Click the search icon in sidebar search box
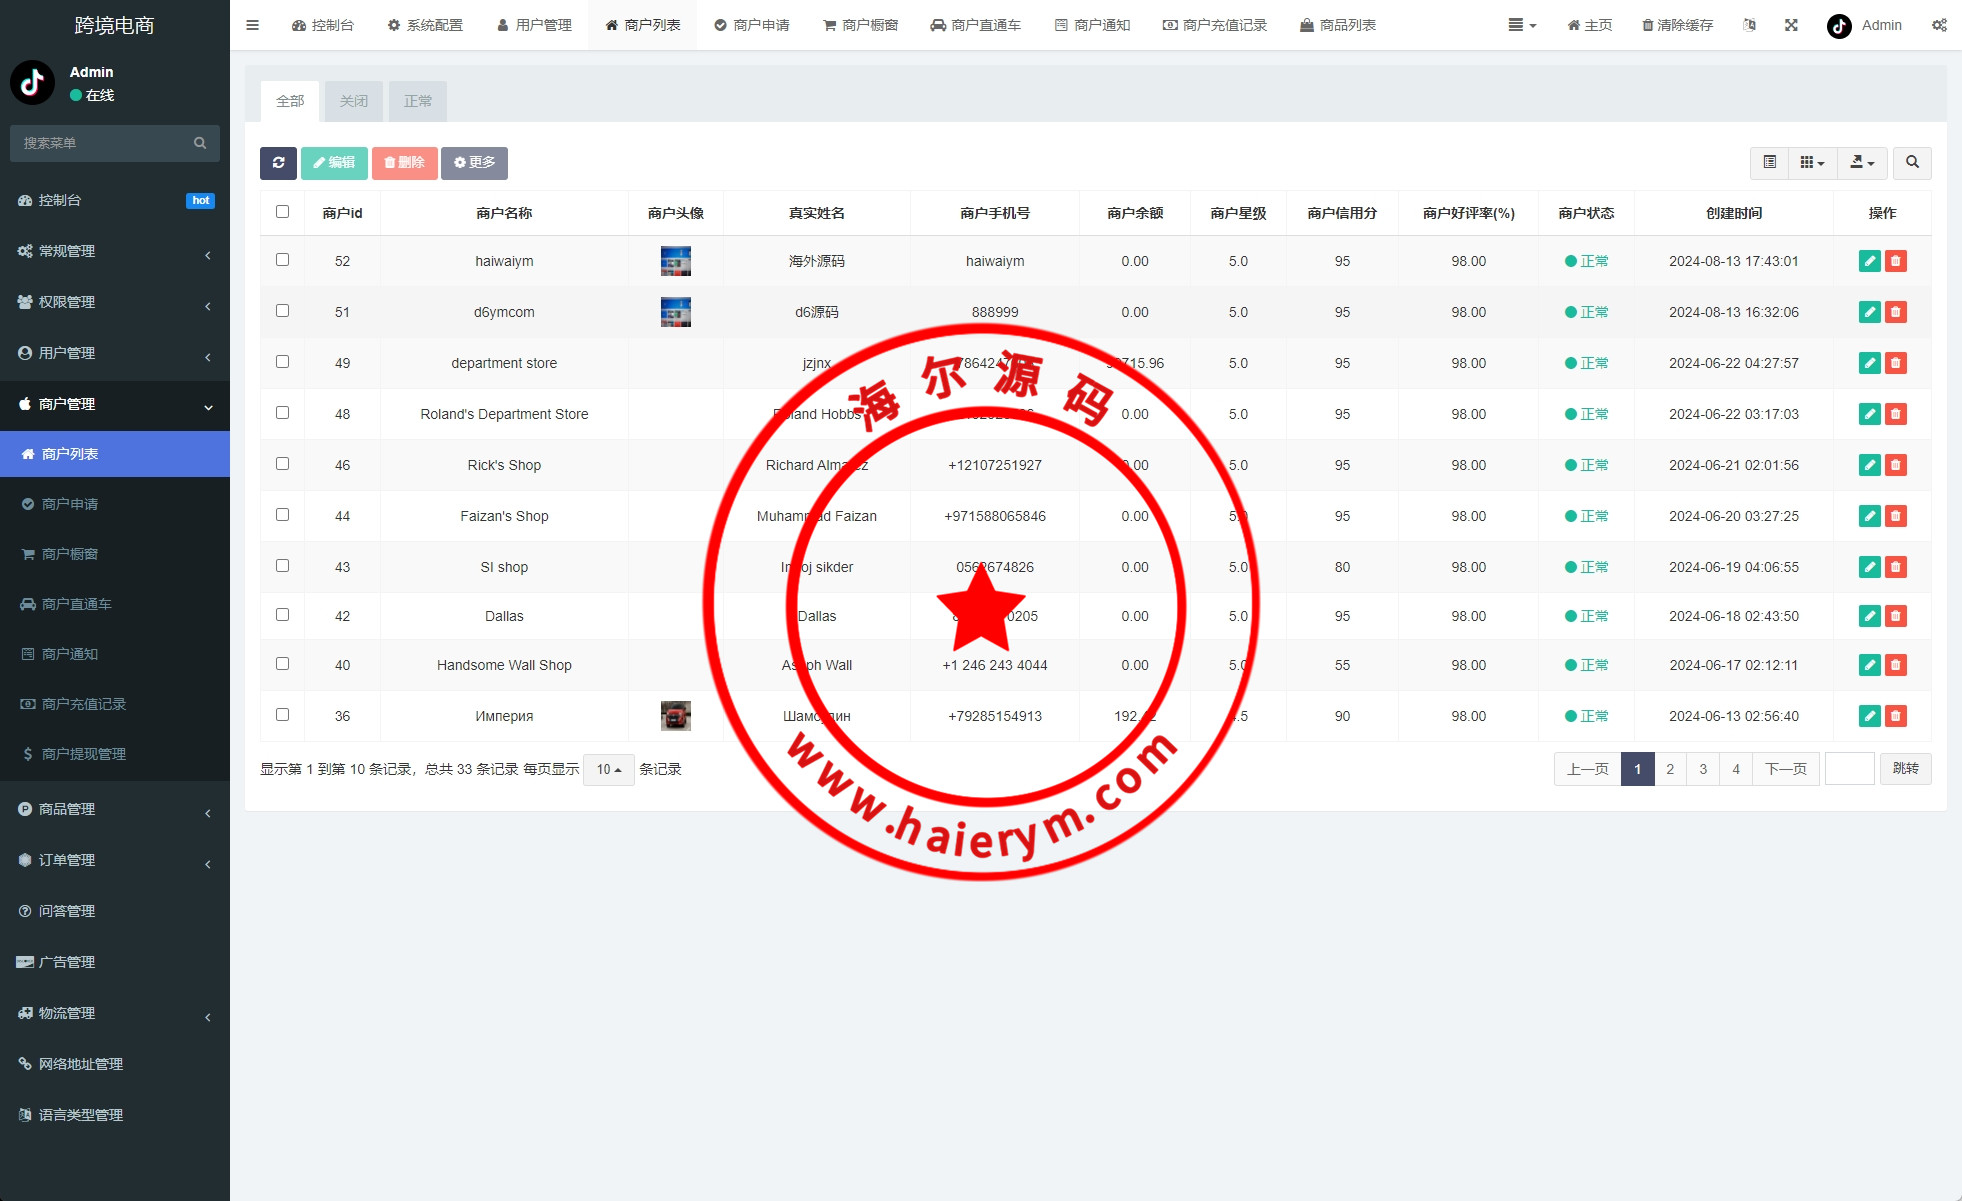This screenshot has height=1201, width=1962. click(x=200, y=143)
